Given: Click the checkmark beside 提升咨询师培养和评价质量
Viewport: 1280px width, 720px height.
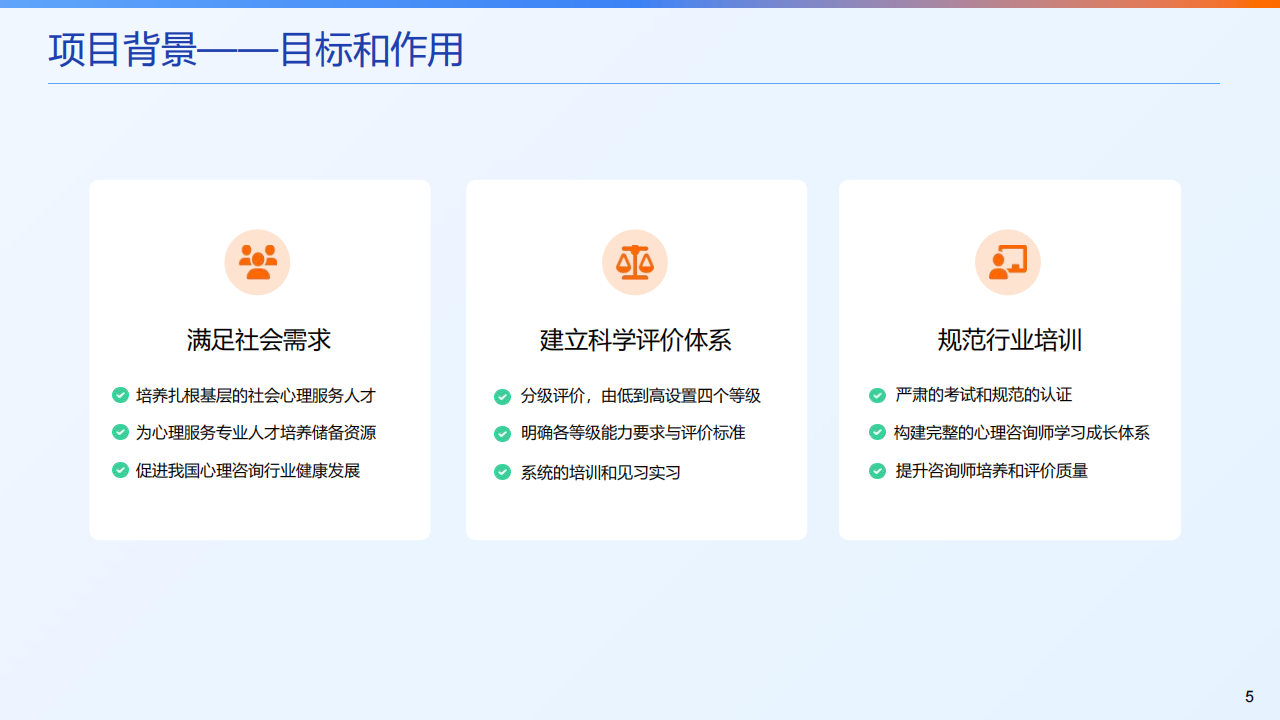Looking at the screenshot, I should [x=877, y=471].
